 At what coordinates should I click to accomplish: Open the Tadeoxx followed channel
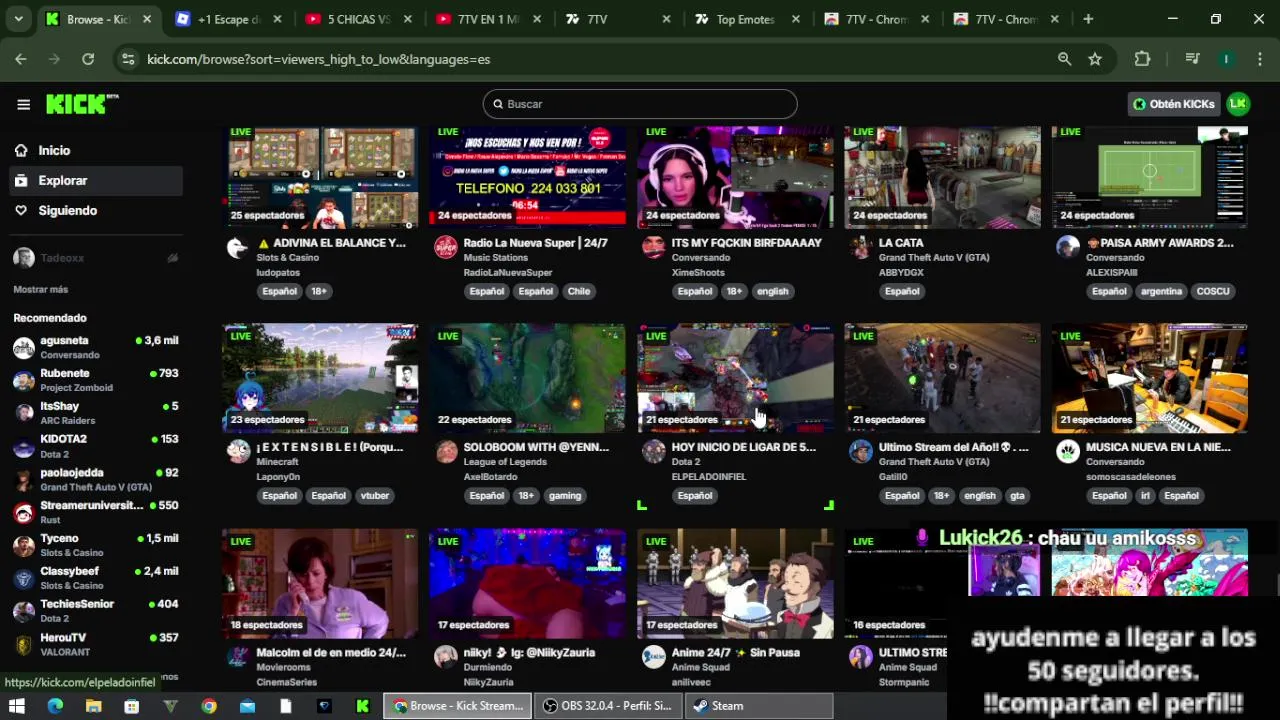click(95, 258)
